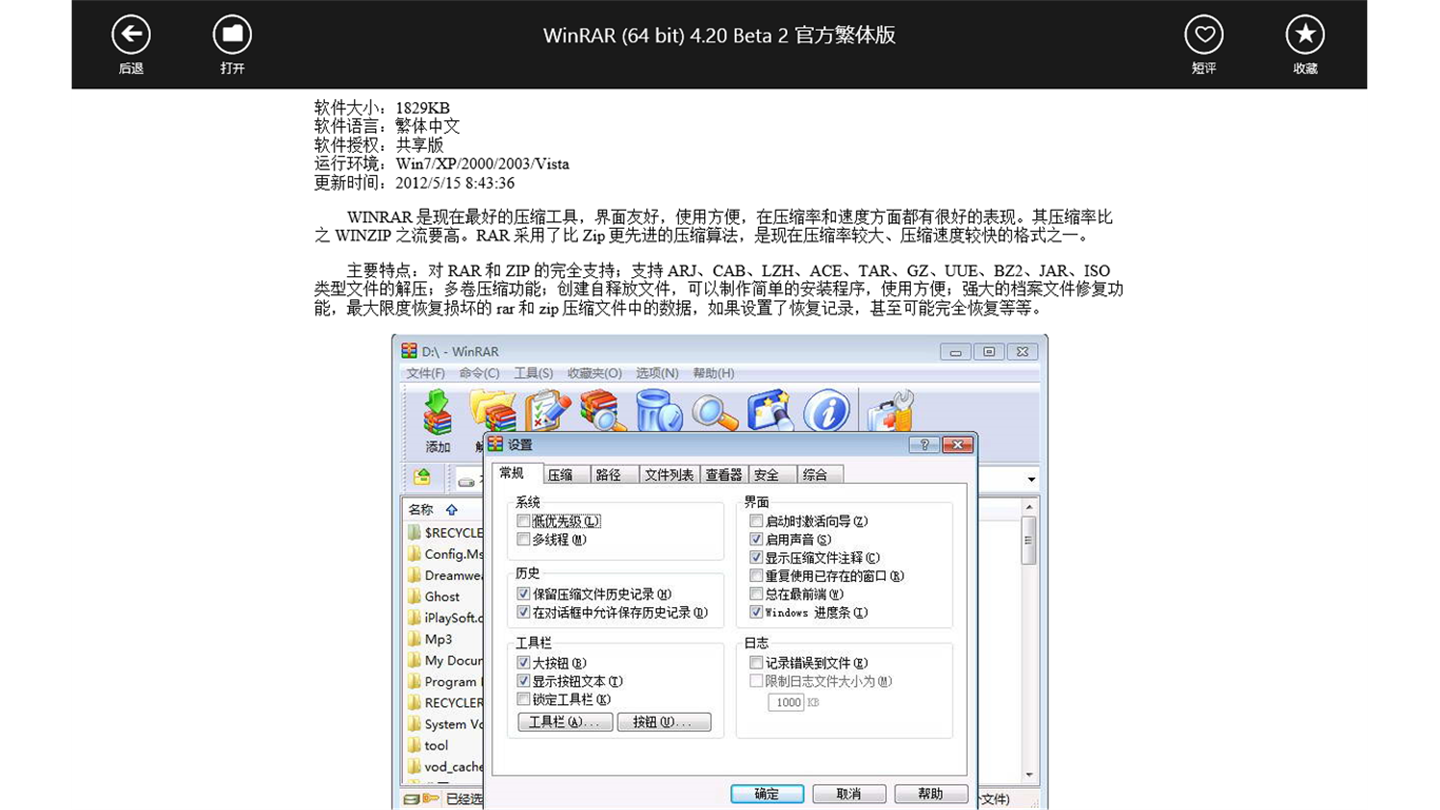Open Find with the magnifying glass icon

tap(715, 412)
